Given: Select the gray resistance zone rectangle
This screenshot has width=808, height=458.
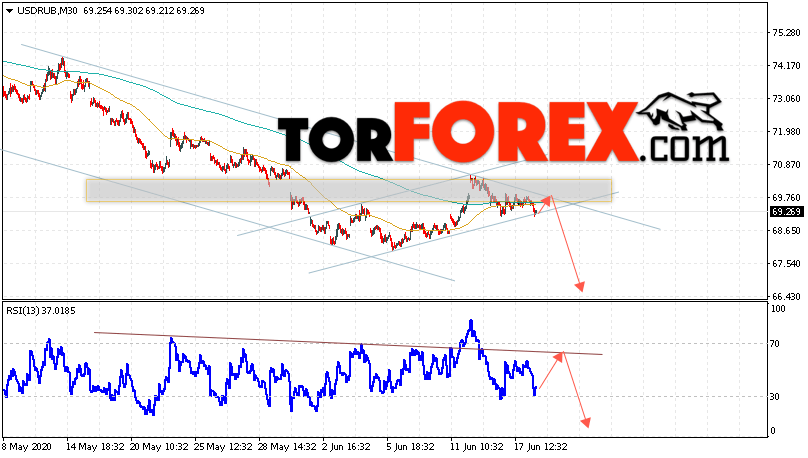Looking at the screenshot, I should pos(349,190).
